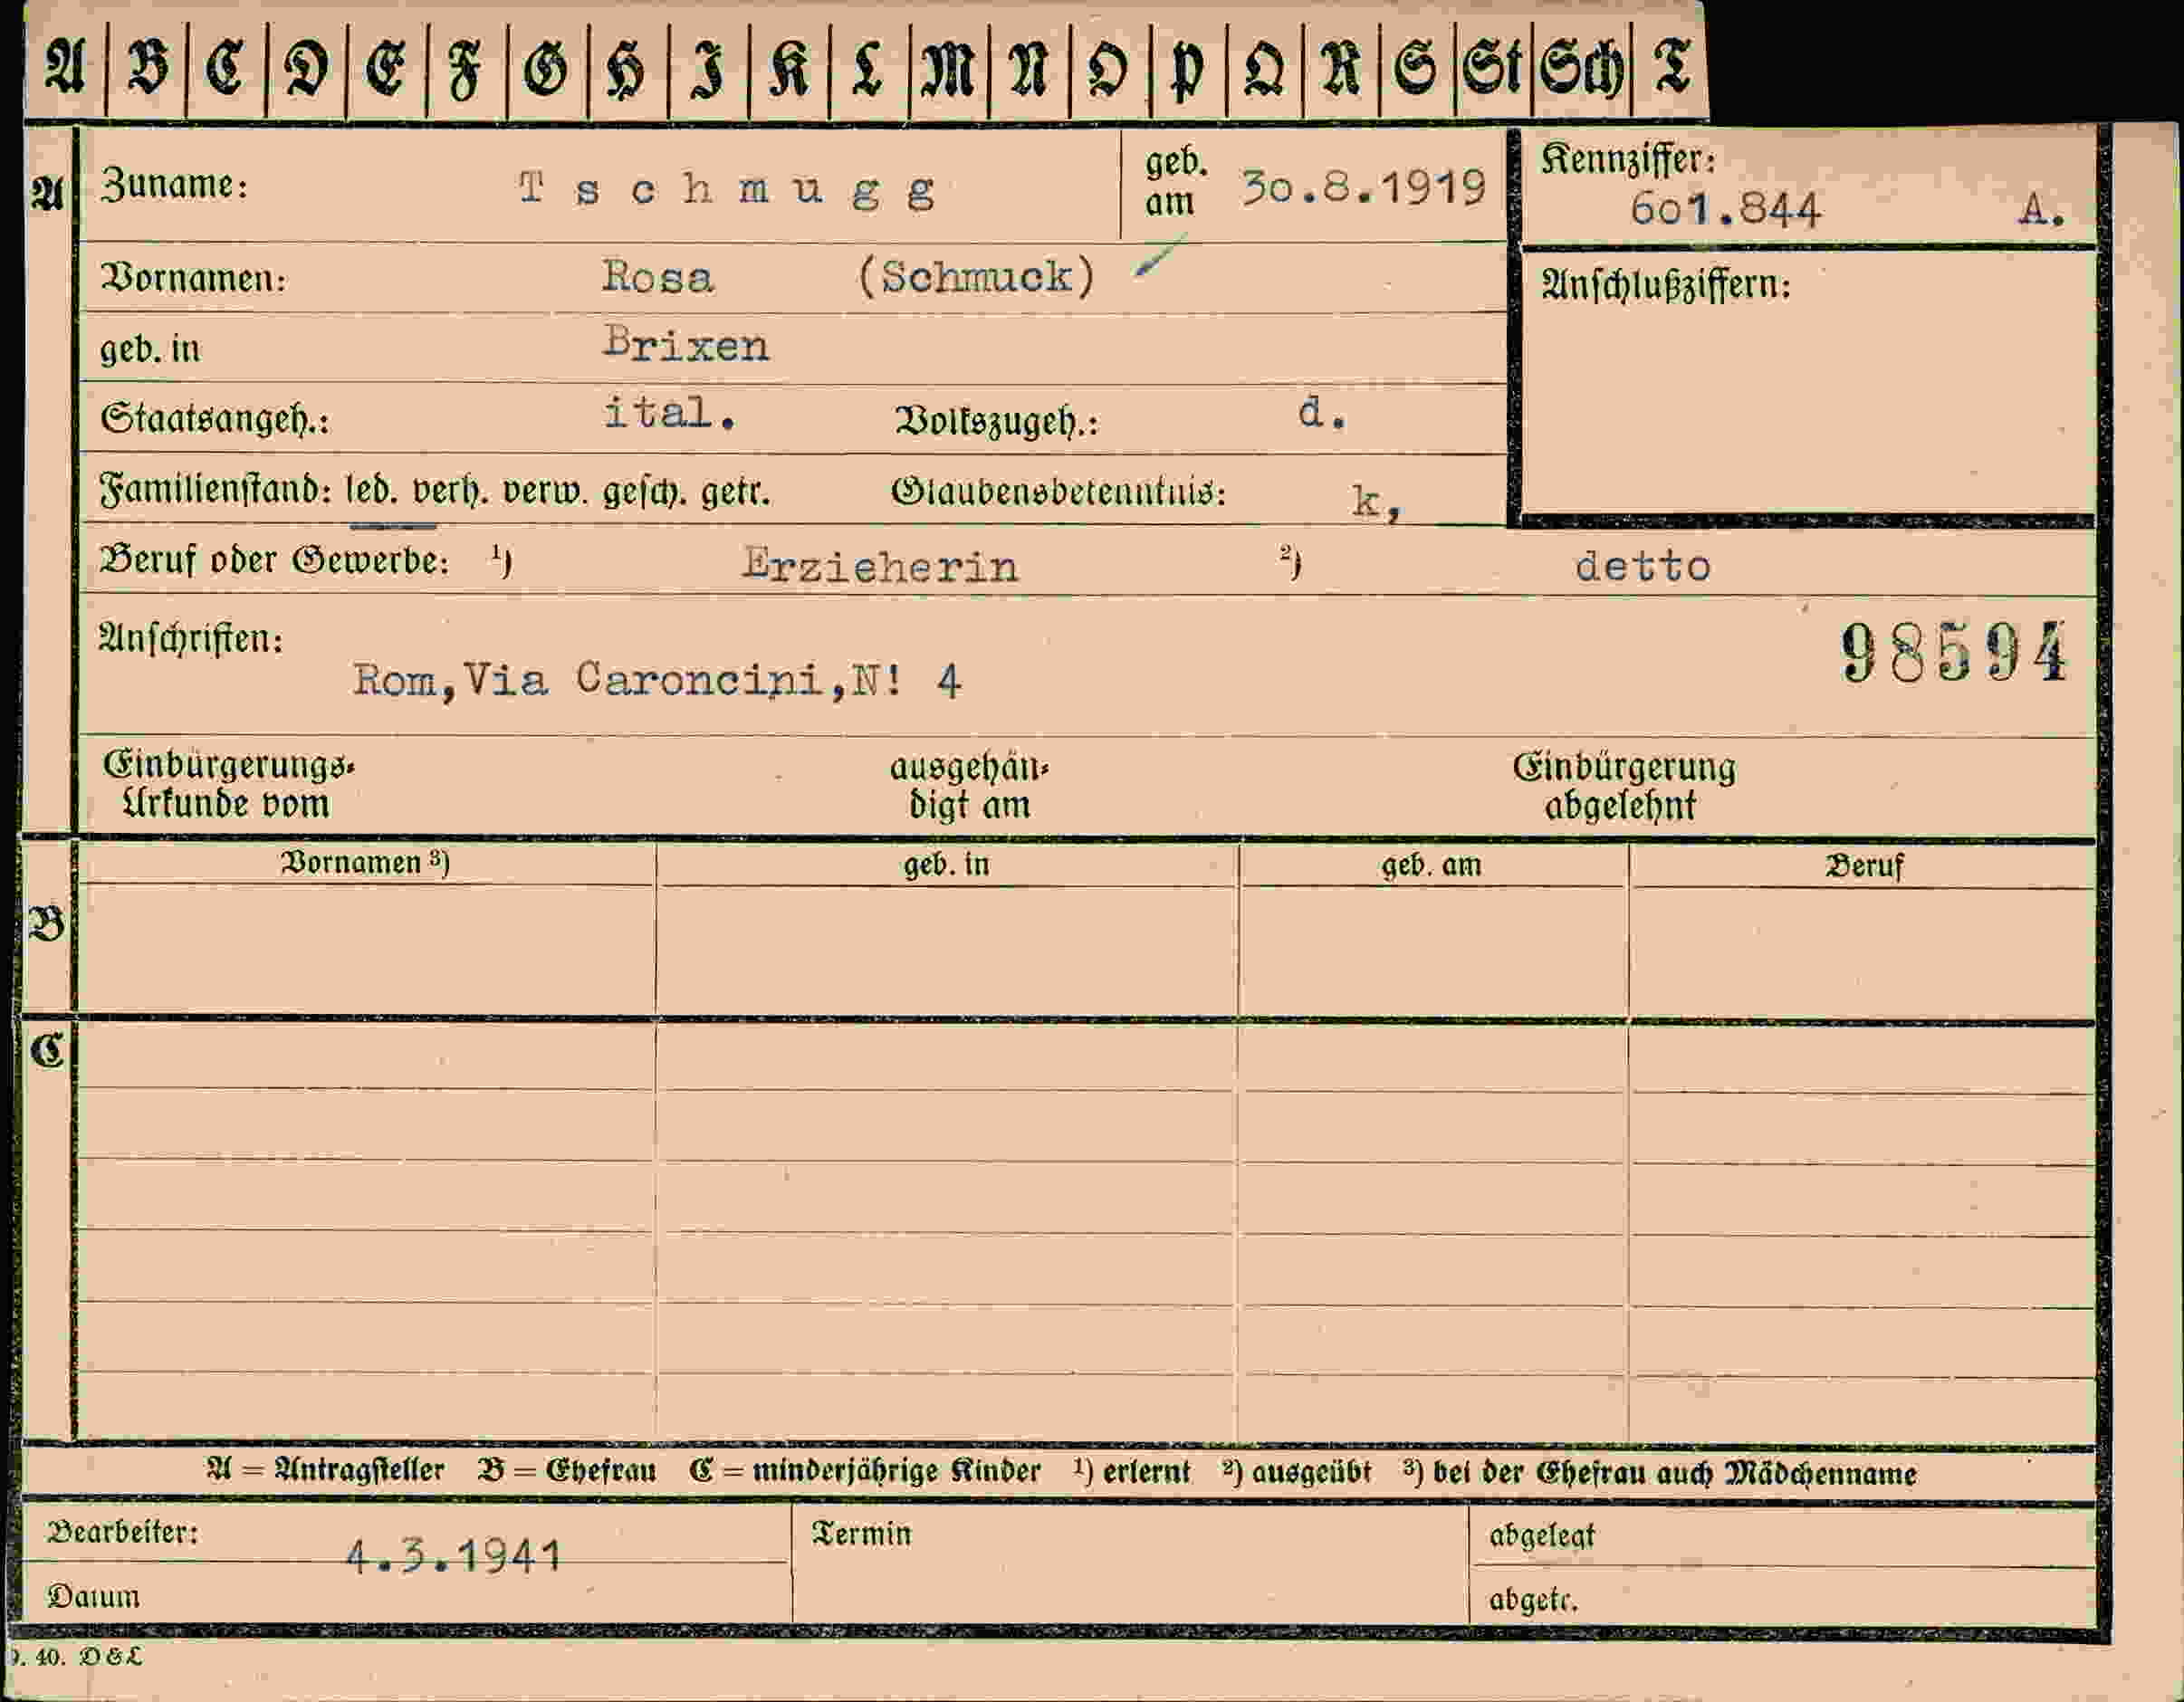2184x1702 pixels.
Task: Click the abgelegt label
Action: point(1542,1537)
